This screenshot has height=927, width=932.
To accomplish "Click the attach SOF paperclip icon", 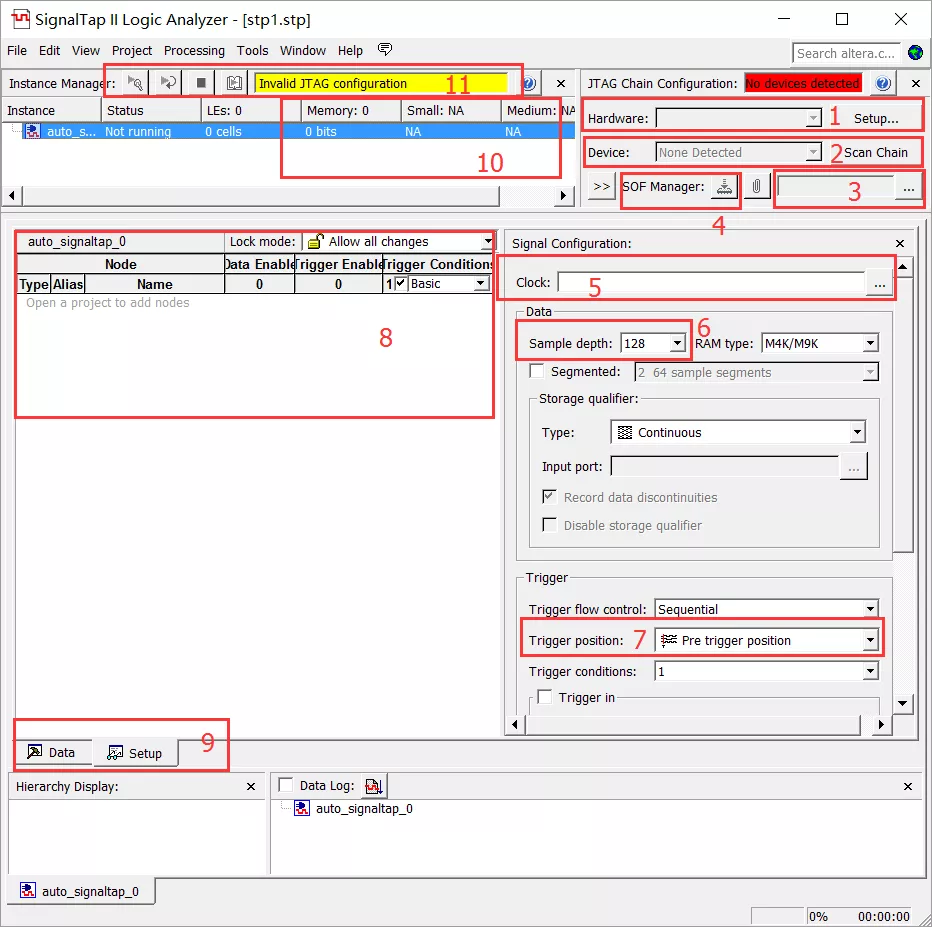I will coord(757,187).
